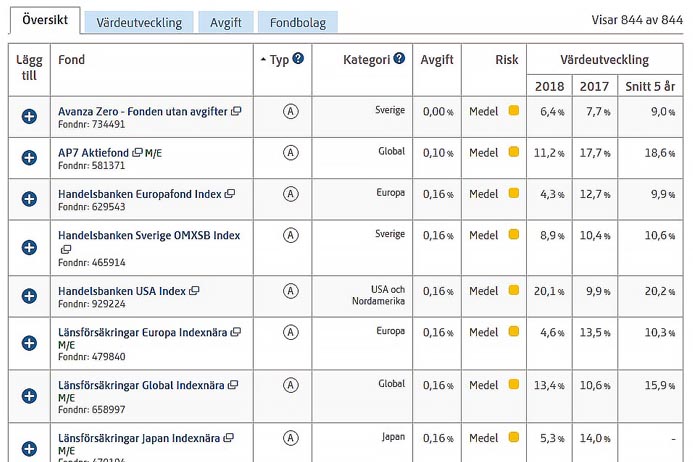Image resolution: width=693 pixels, height=462 pixels.
Task: Click 2018 value 13,4% for Länsförsäkringar Global
Action: pyautogui.click(x=549, y=386)
